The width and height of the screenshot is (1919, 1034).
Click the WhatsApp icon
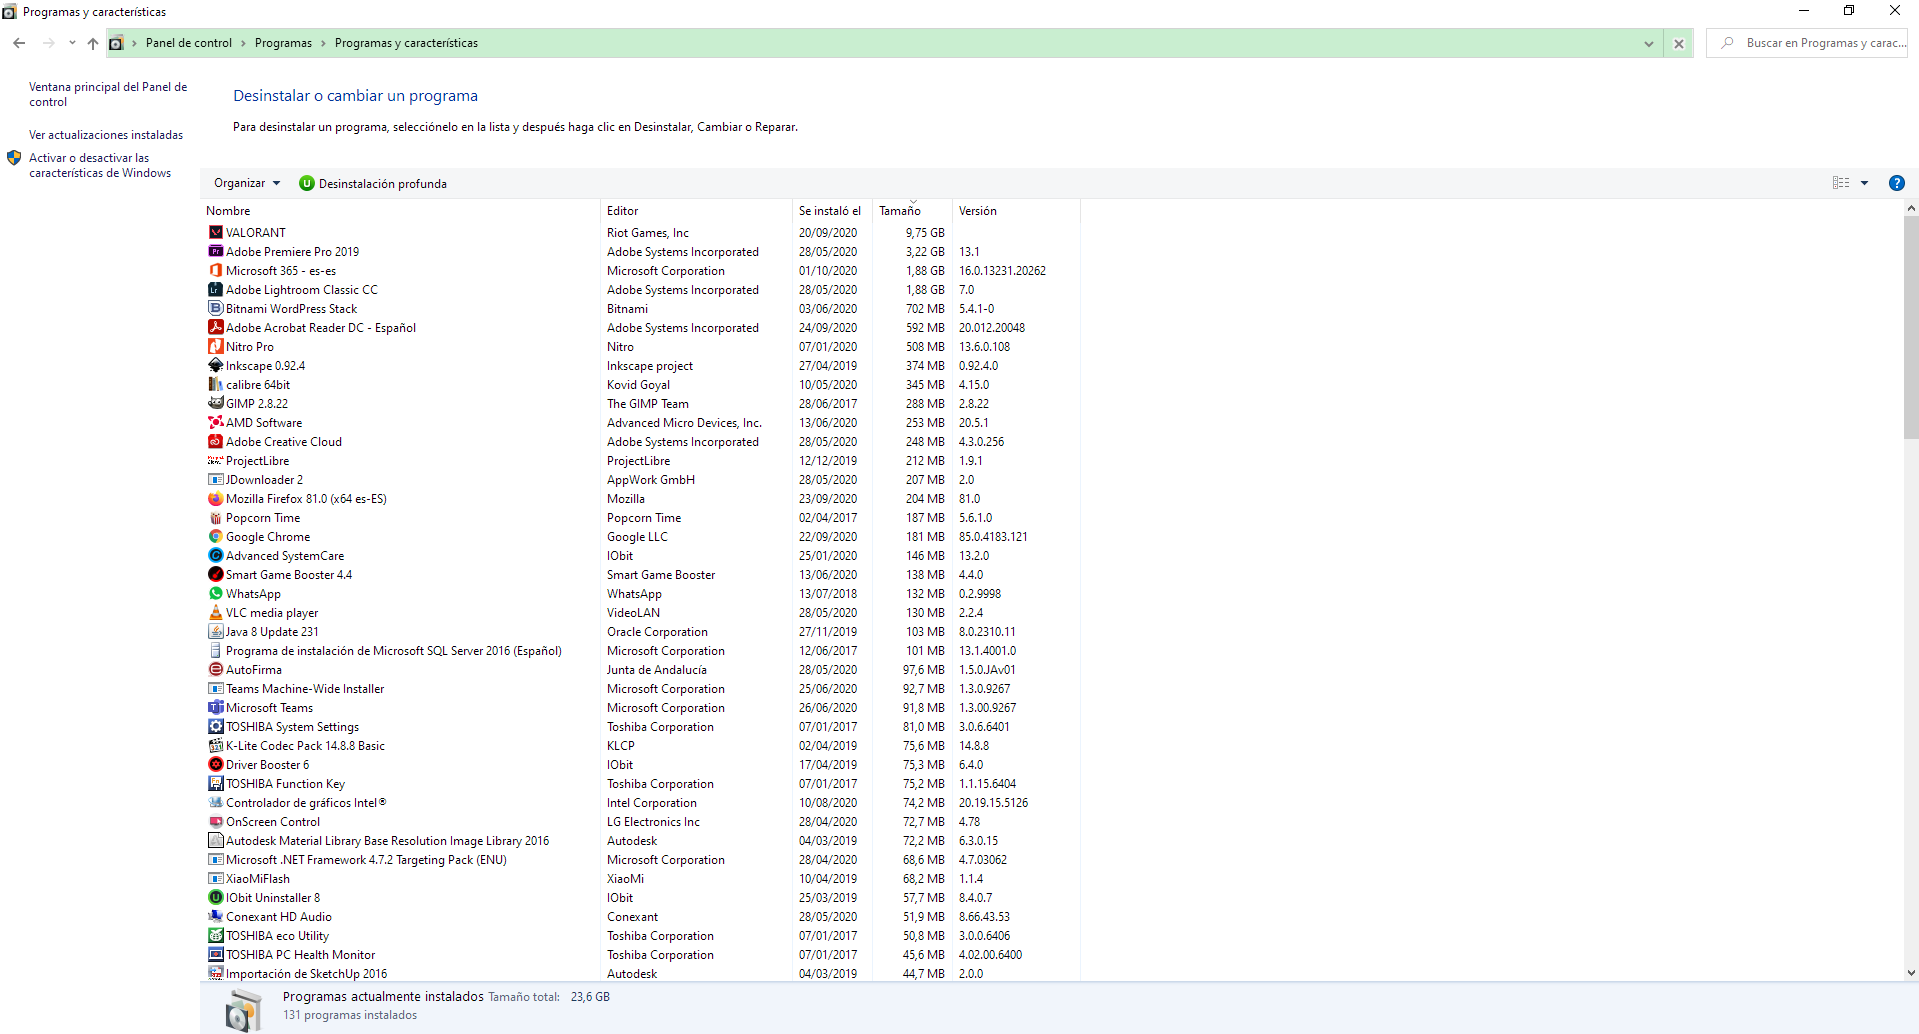click(215, 593)
